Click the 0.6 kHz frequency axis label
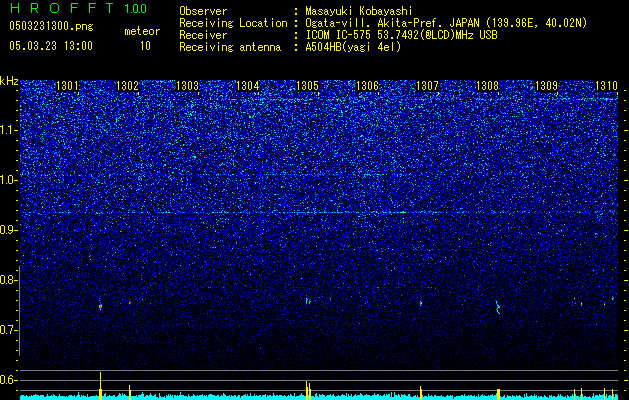This screenshot has height=400, width=629. click(x=9, y=380)
